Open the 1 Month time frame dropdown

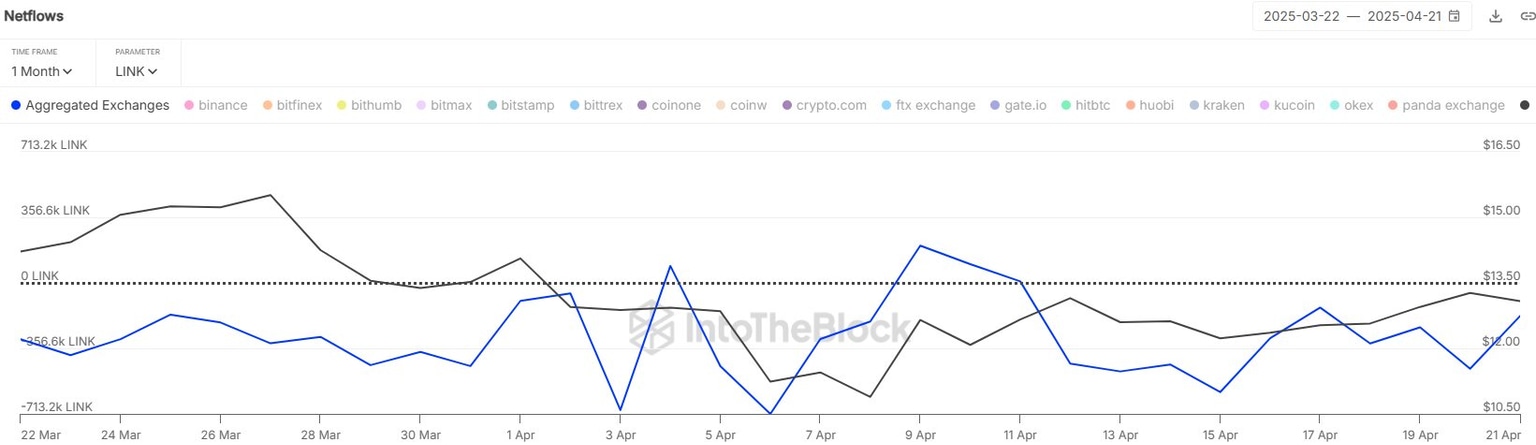pos(42,71)
